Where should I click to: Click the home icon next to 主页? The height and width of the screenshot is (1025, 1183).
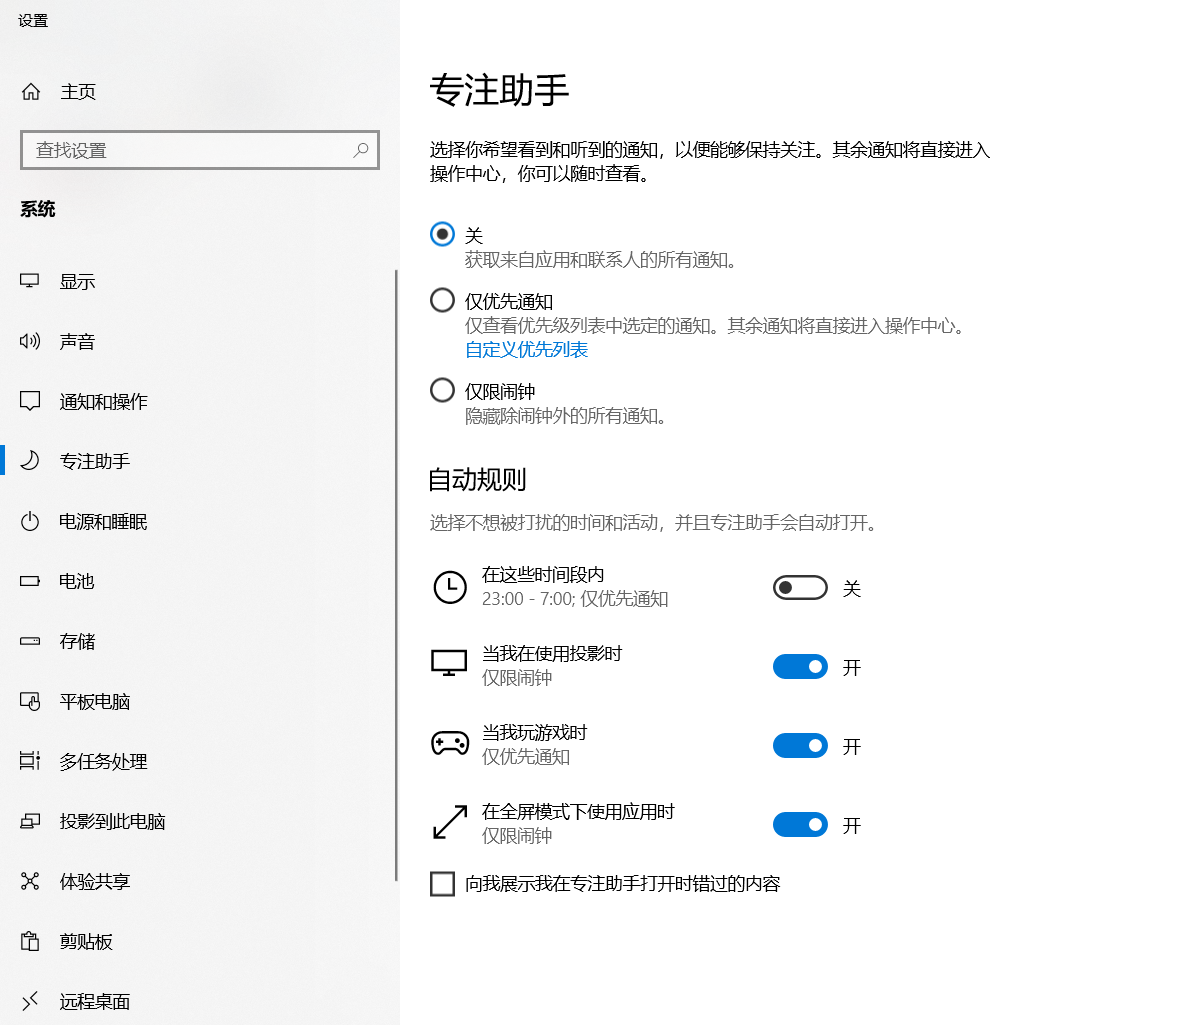click(31, 91)
